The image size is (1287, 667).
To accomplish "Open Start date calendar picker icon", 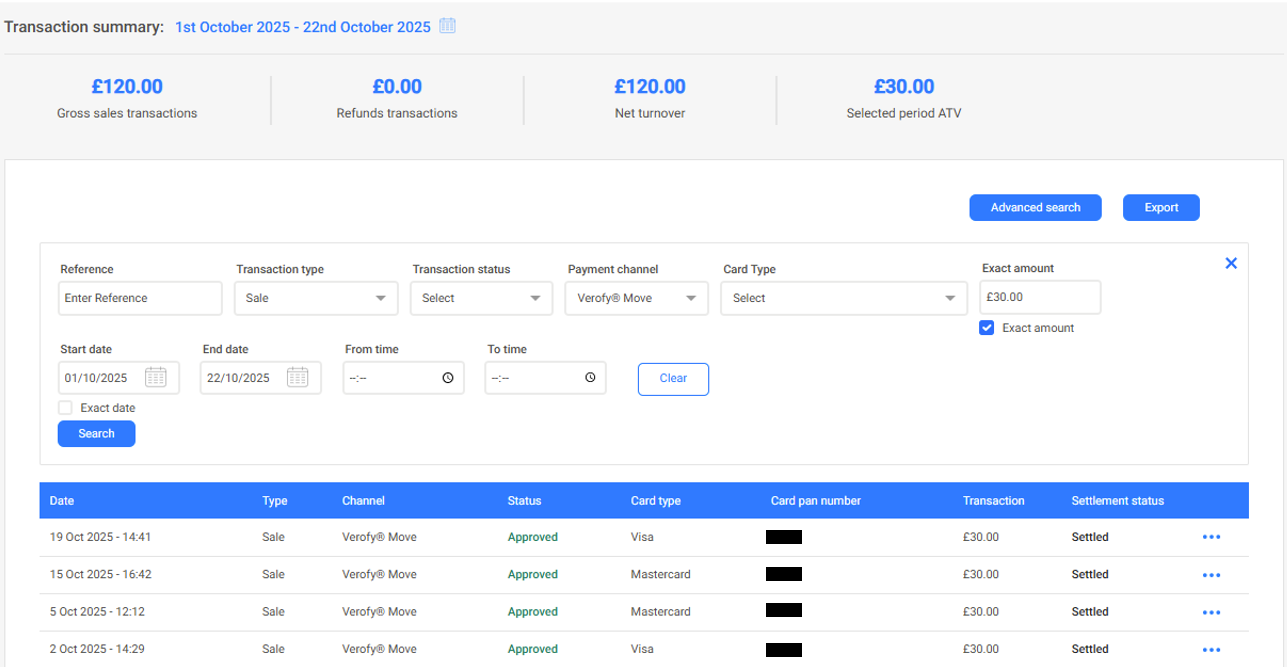I will pyautogui.click(x=155, y=378).
